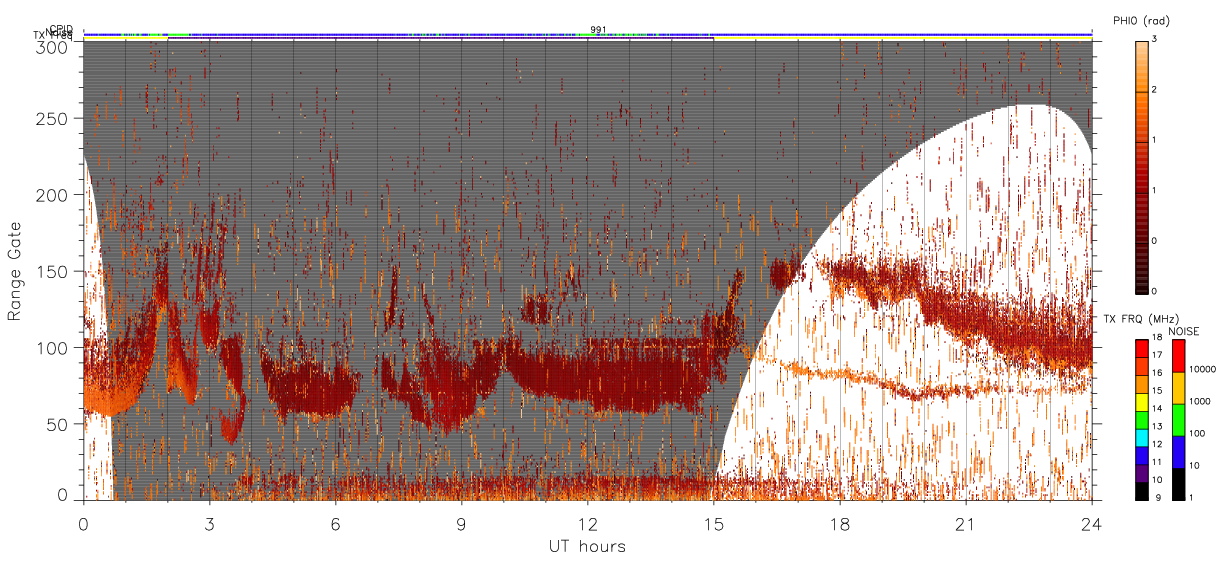The height and width of the screenshot is (567, 1228).
Task: Click 18 on the UT hours axis
Action: pyautogui.click(x=840, y=524)
